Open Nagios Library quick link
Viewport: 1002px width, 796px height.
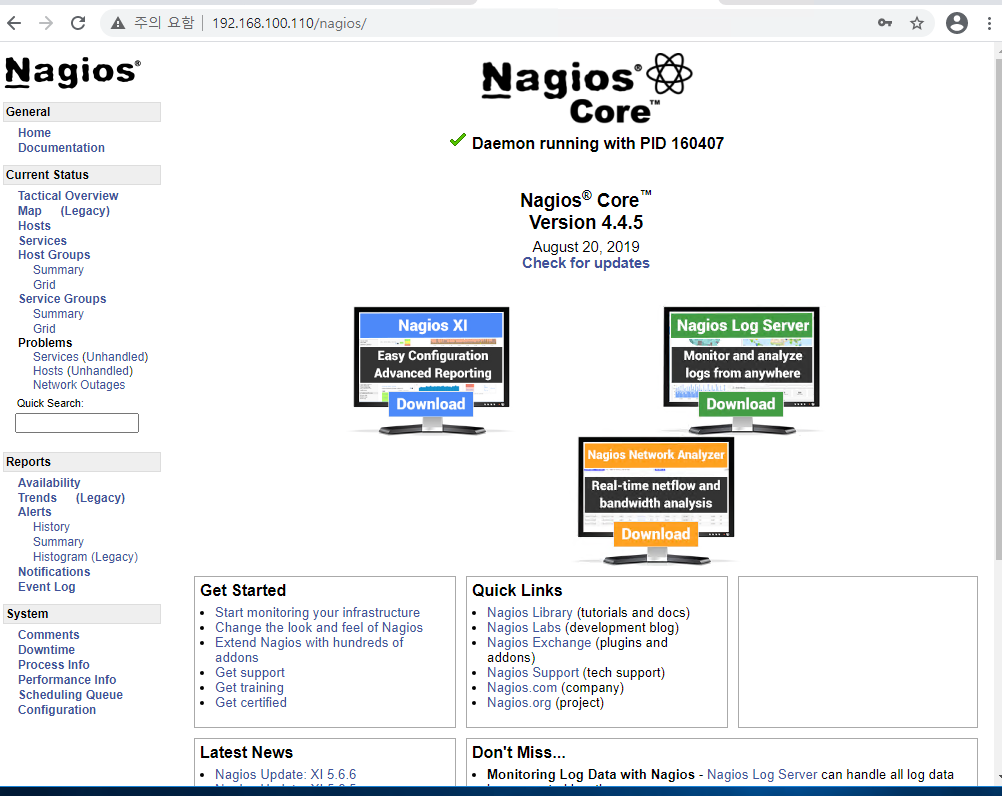click(530, 613)
